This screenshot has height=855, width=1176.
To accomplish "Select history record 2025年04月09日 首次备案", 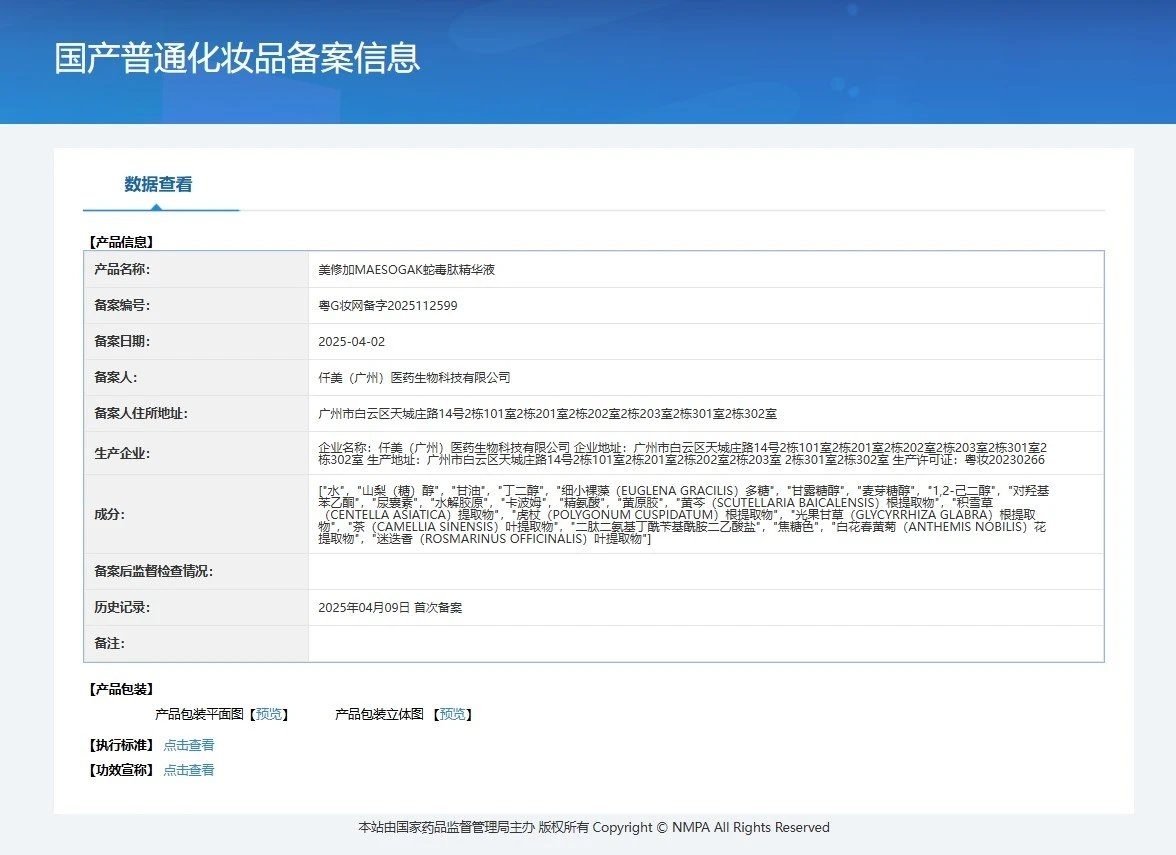I will click(x=390, y=608).
